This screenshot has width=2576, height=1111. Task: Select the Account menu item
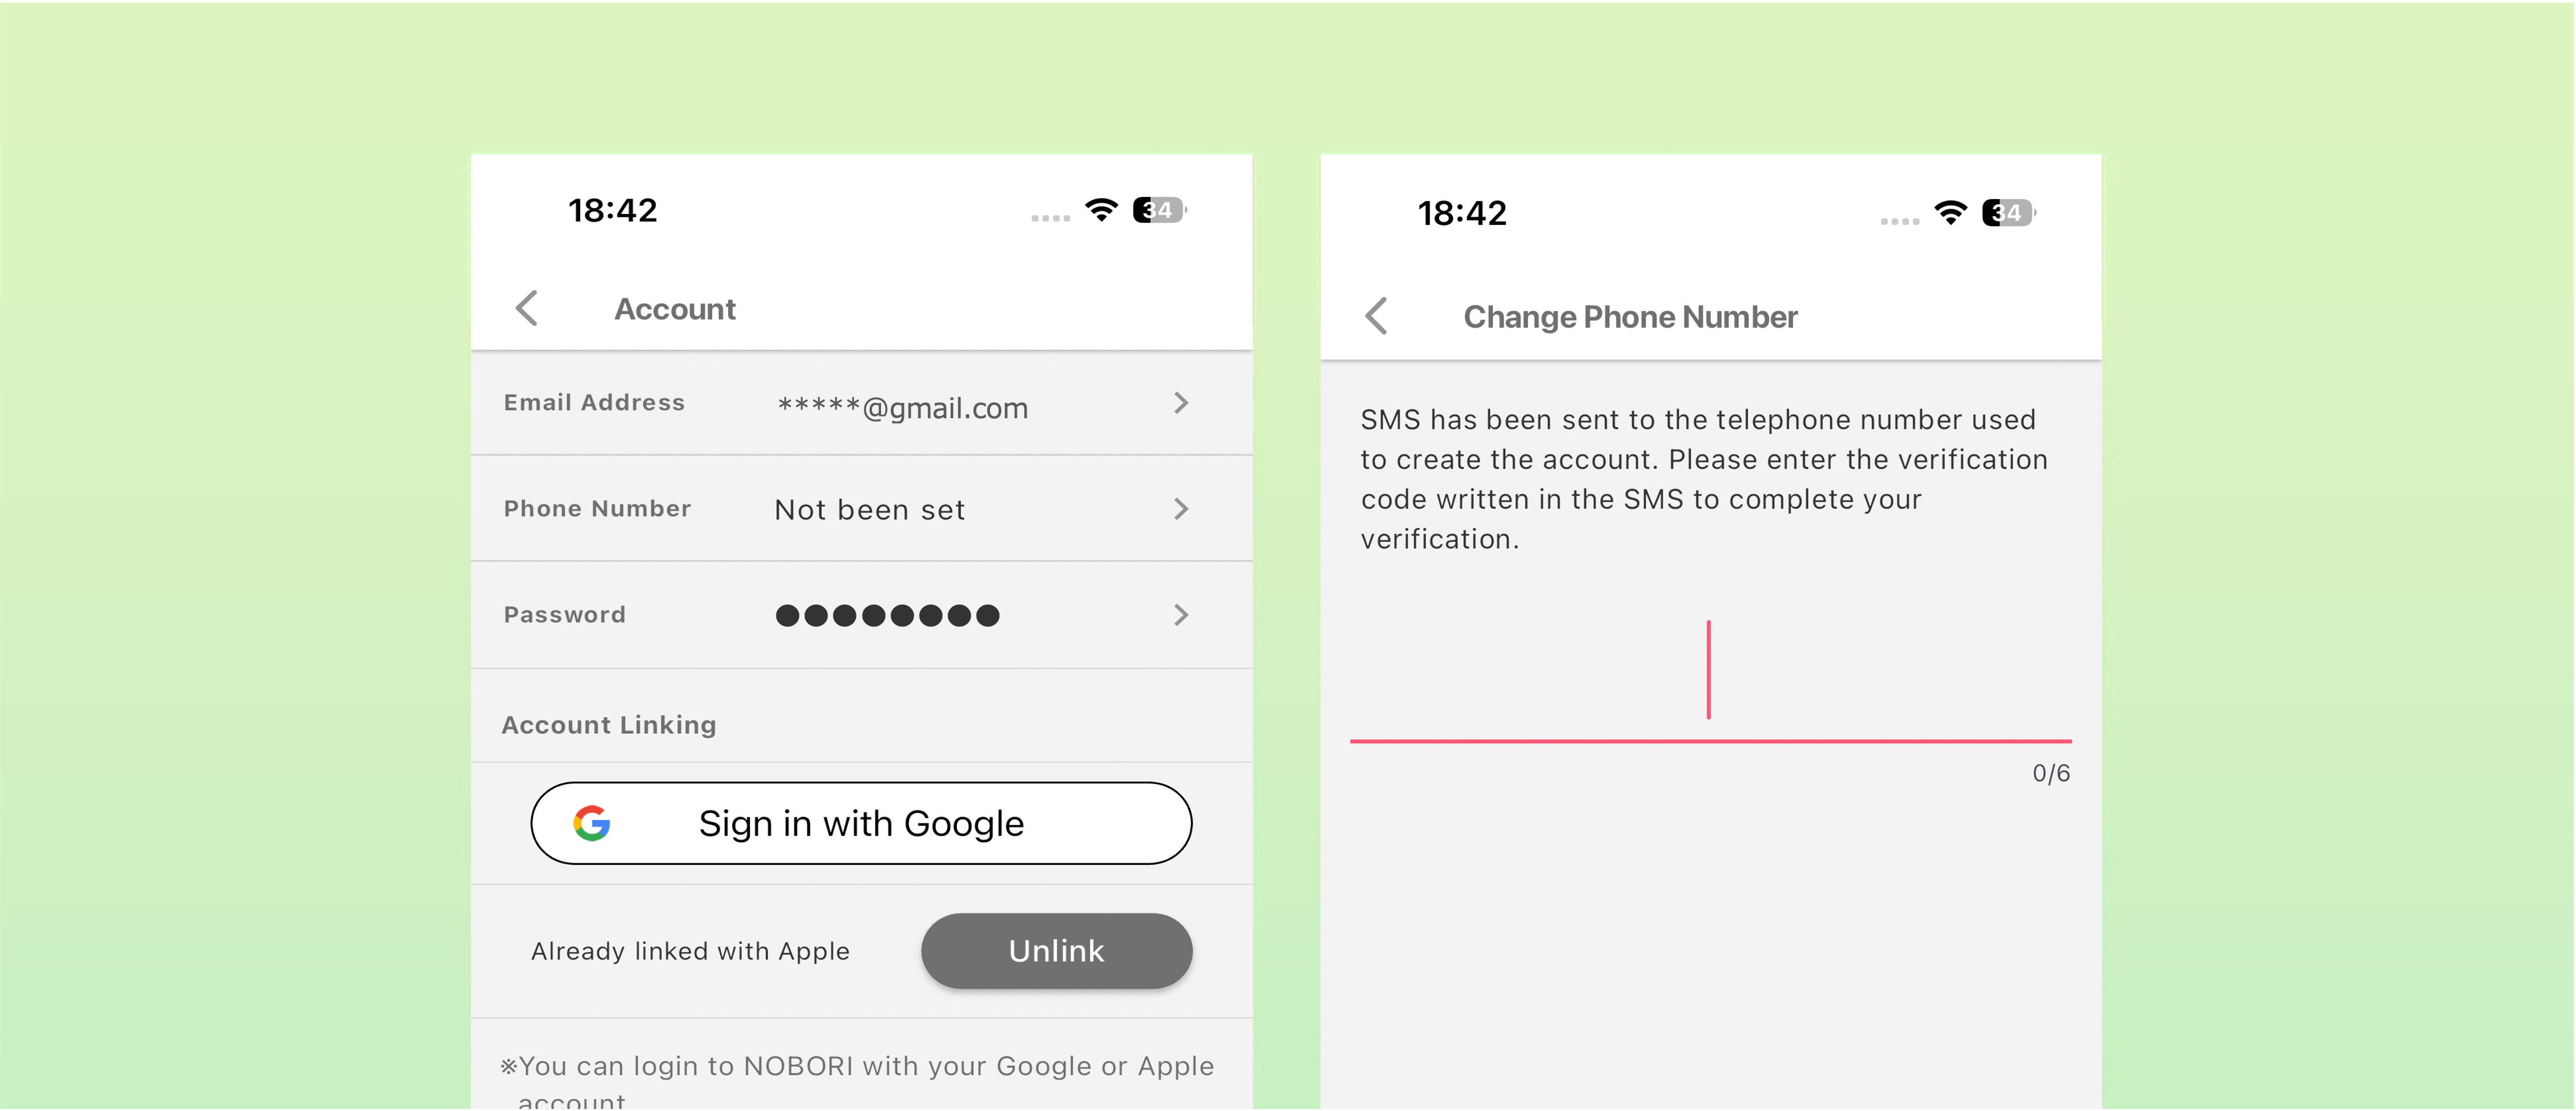(x=675, y=309)
